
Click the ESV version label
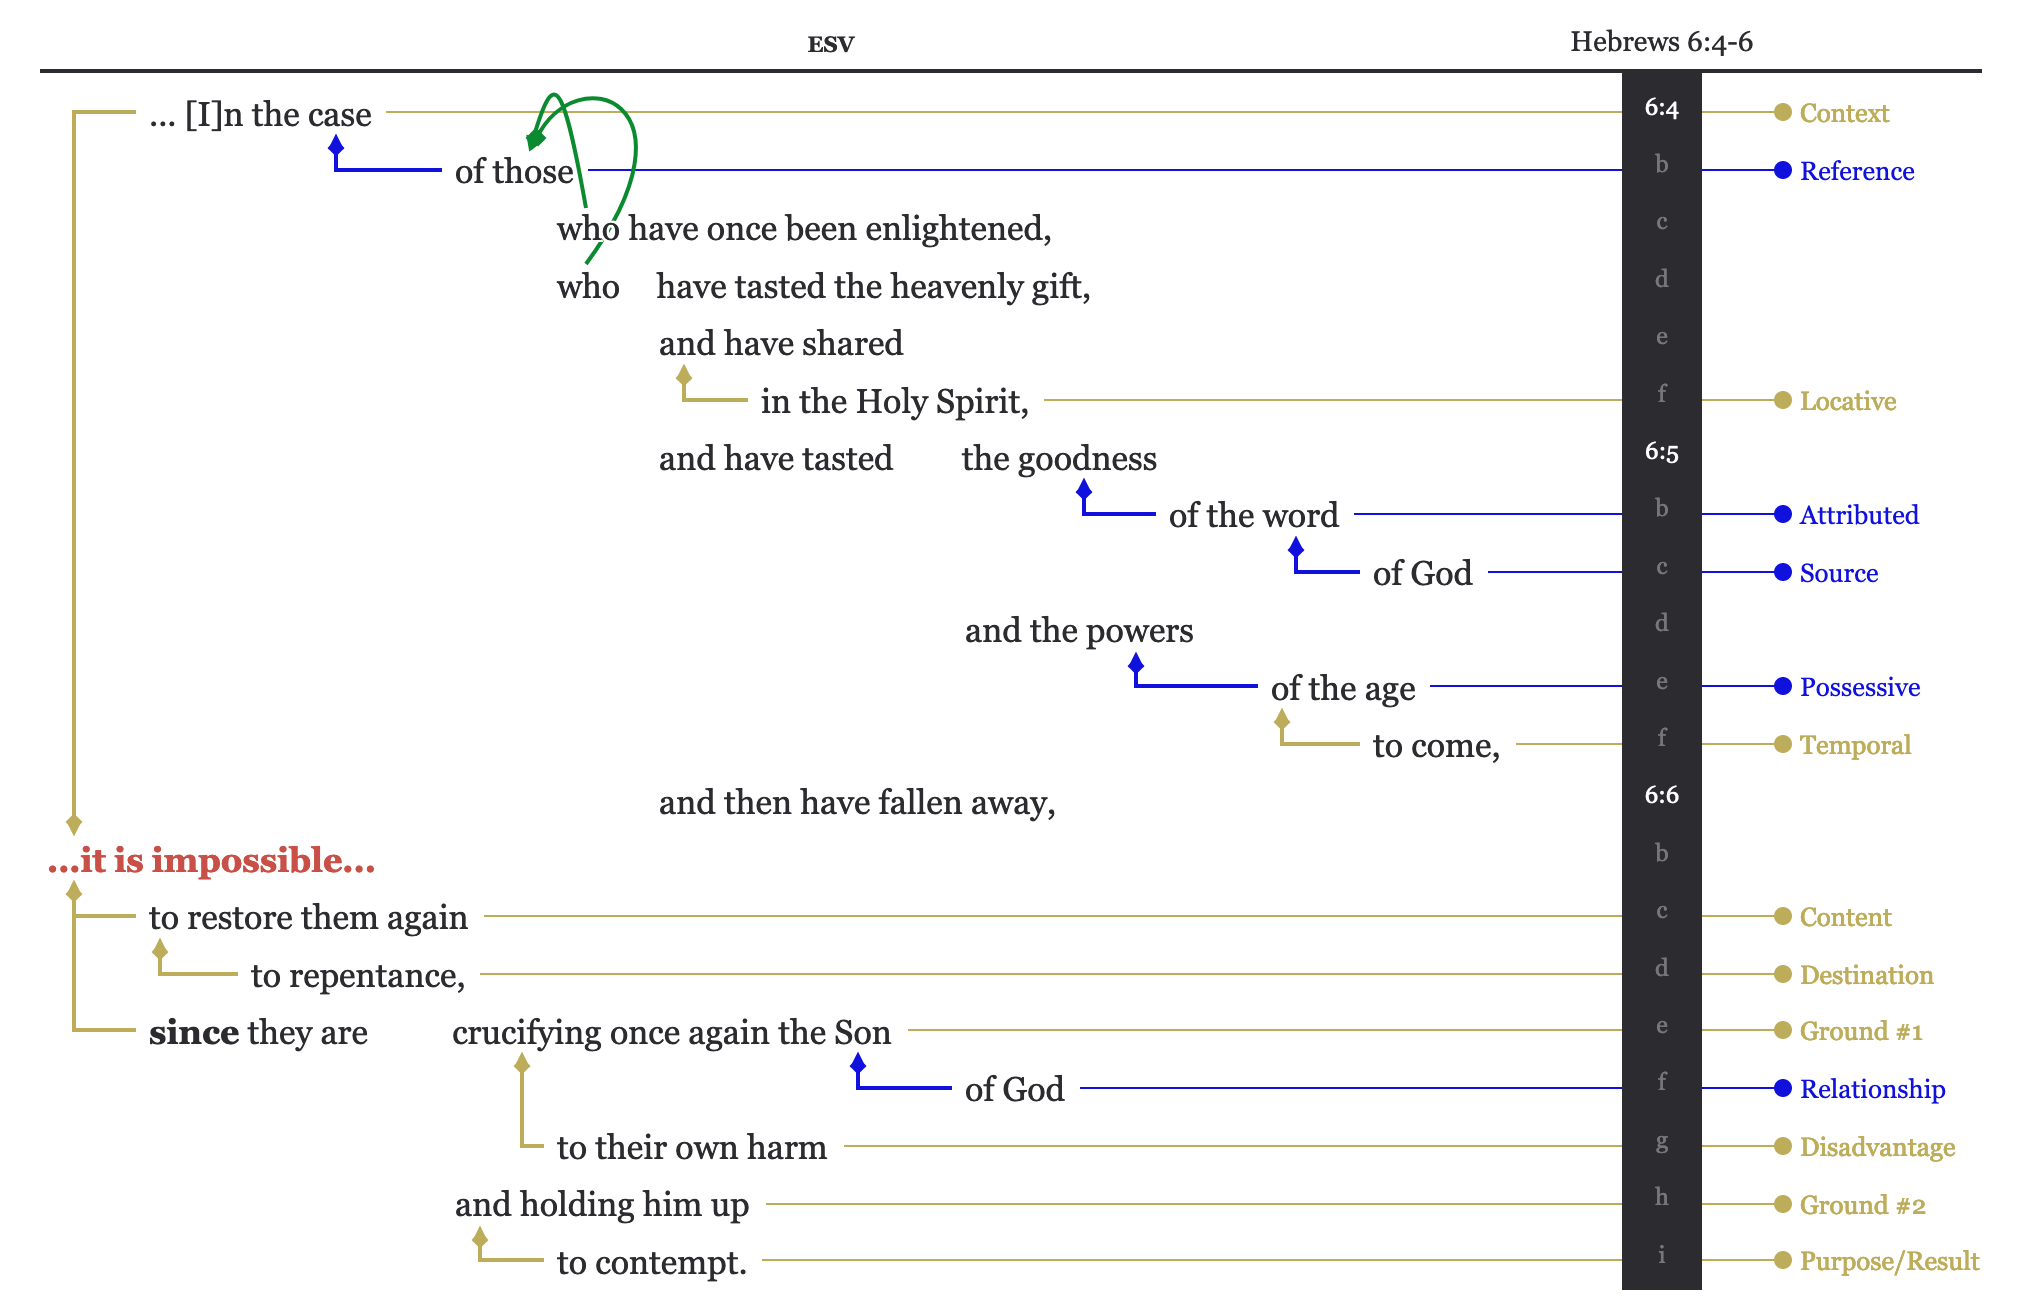[x=830, y=44]
